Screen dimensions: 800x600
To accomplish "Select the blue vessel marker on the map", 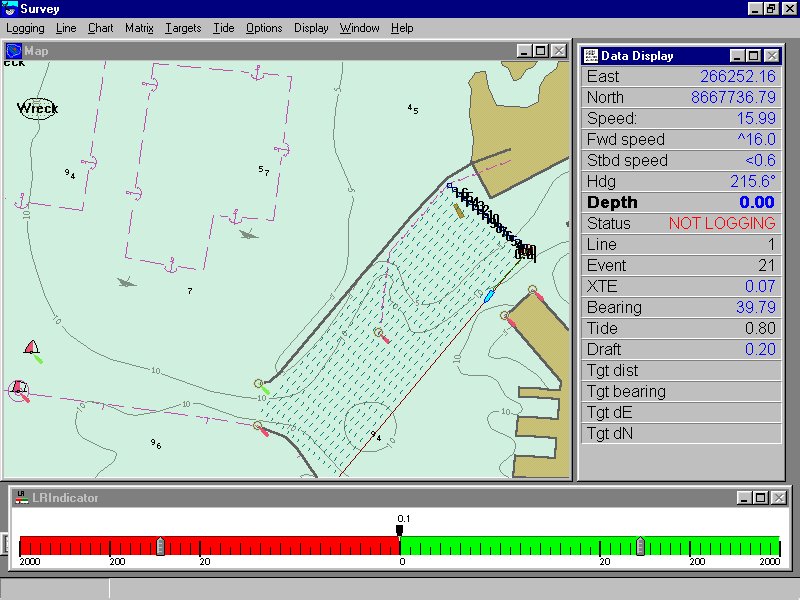I will [x=489, y=295].
